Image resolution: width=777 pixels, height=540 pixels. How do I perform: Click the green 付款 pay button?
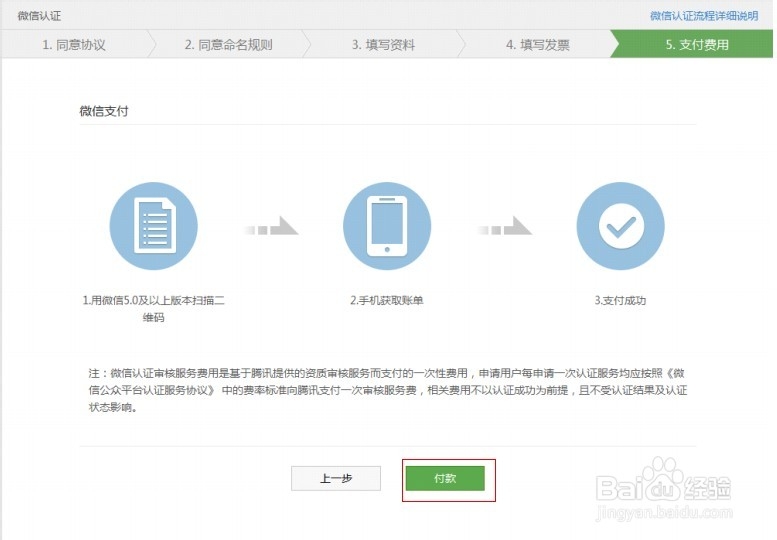point(445,478)
